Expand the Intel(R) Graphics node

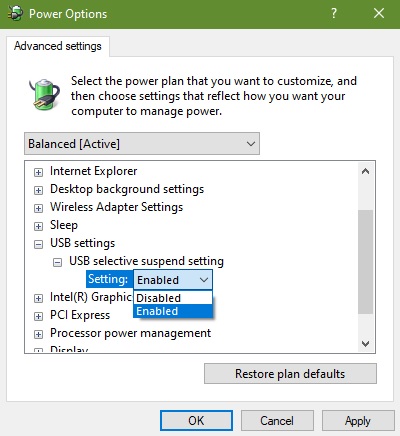coord(38,298)
